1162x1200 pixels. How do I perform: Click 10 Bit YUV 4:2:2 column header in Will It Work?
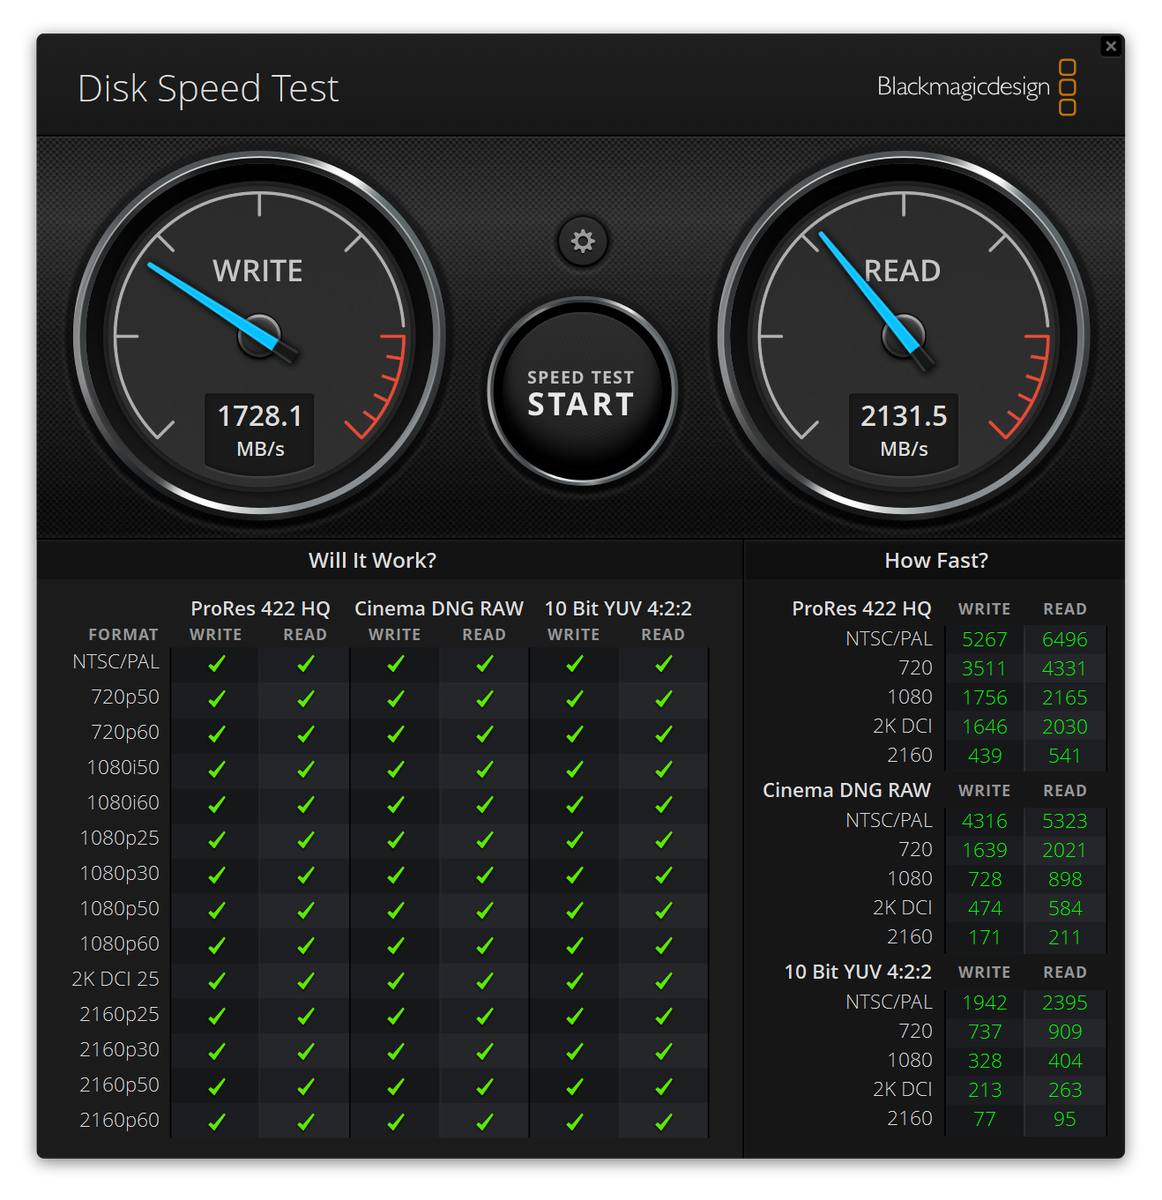(x=618, y=608)
